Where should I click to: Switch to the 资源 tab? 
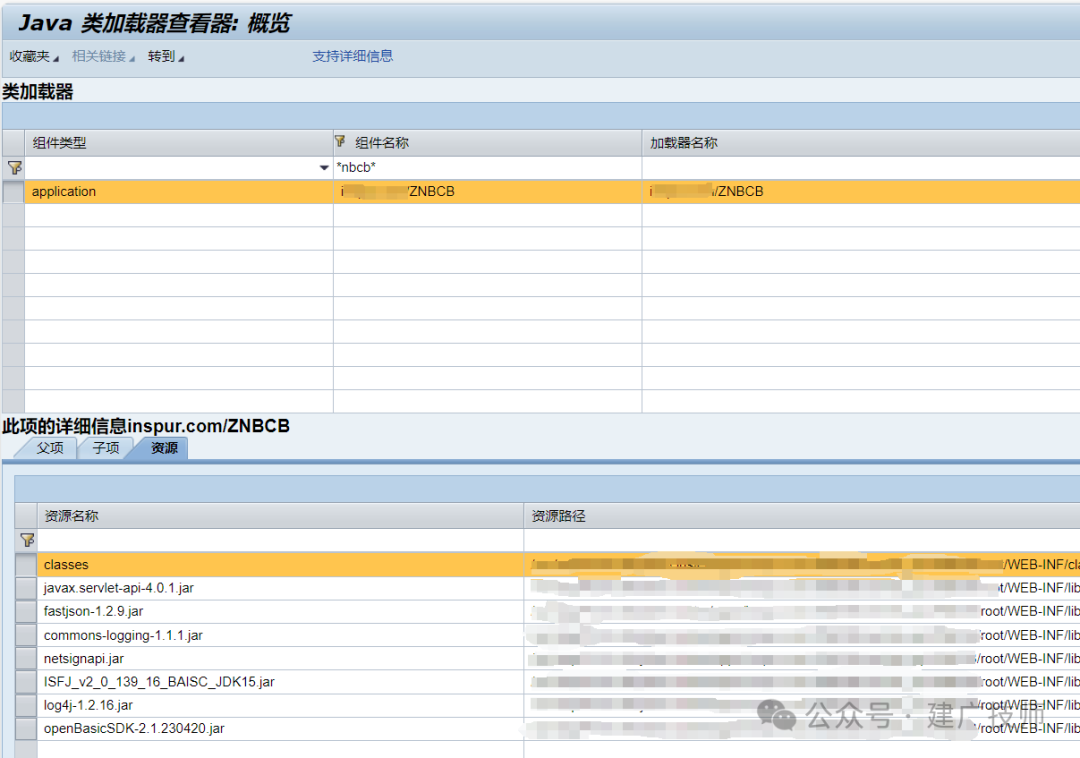coord(164,448)
